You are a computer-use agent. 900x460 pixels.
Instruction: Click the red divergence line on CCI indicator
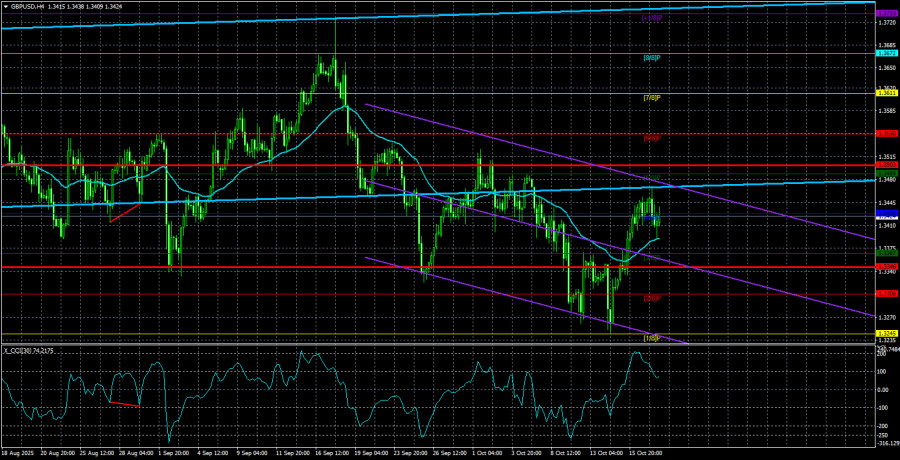click(124, 404)
